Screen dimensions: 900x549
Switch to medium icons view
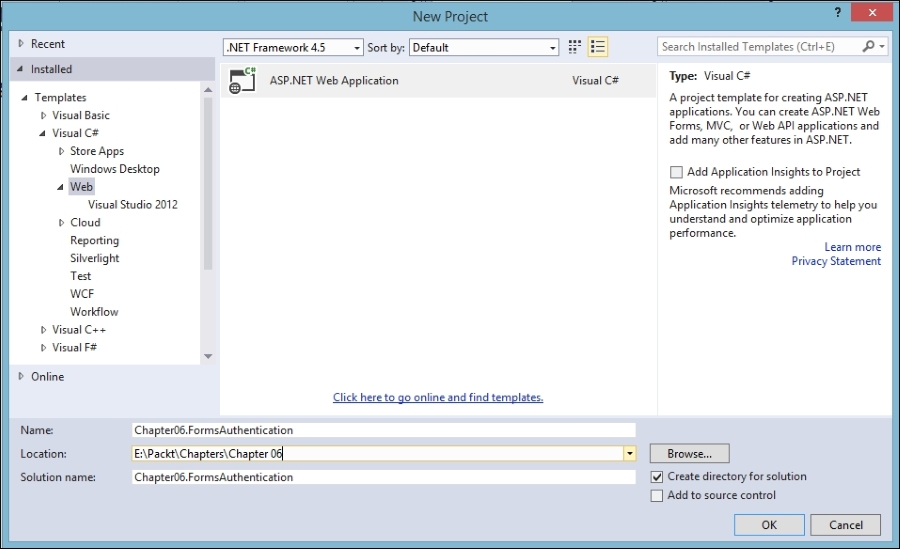tap(575, 47)
